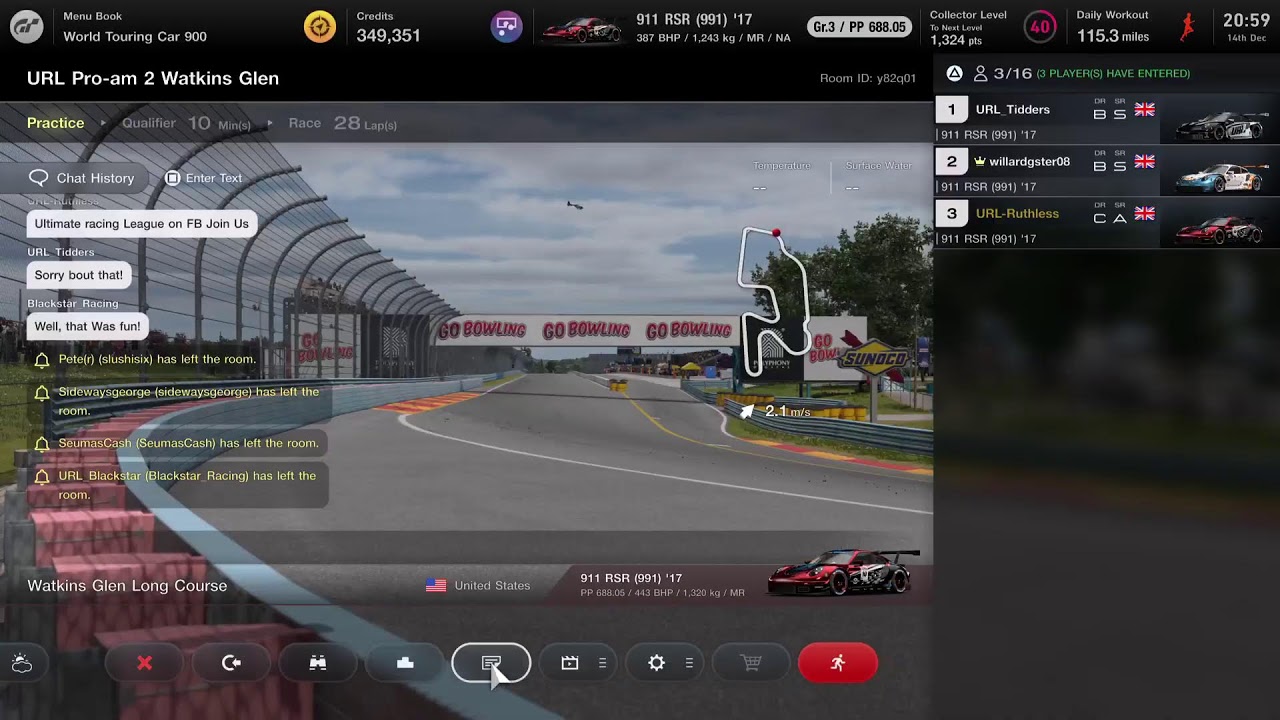Screen dimensions: 1280x720
Task: Select the triangle button icon above player list
Action: 954,73
